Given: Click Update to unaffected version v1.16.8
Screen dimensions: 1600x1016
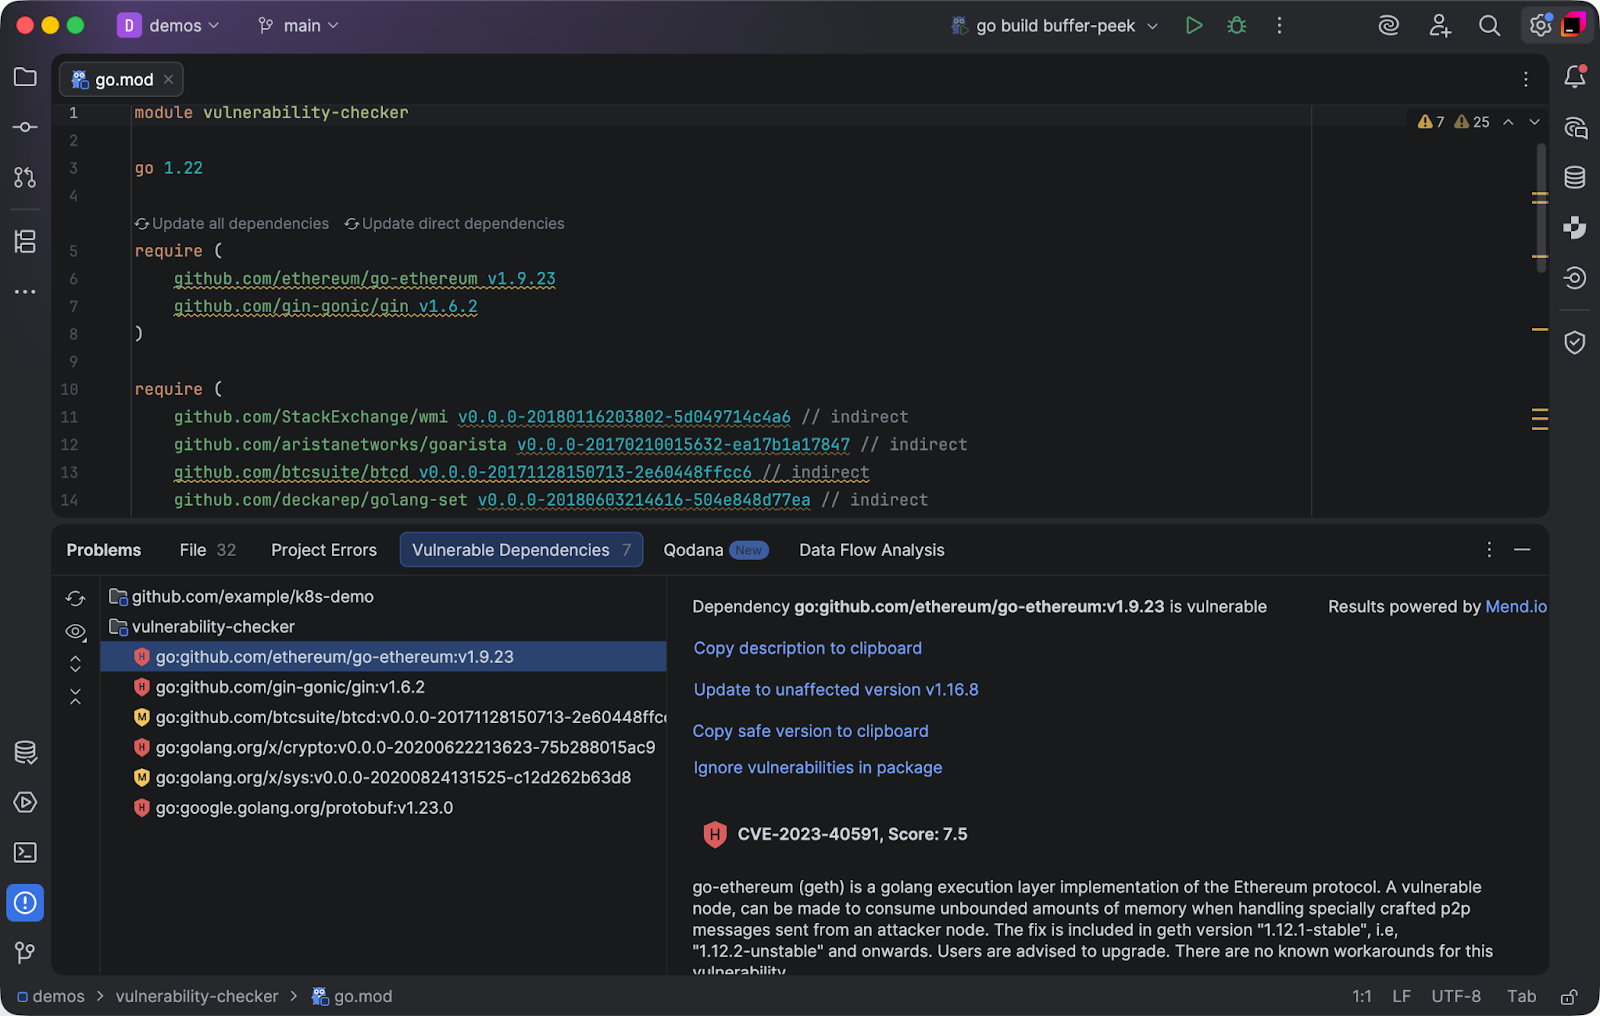Looking at the screenshot, I should click(836, 690).
